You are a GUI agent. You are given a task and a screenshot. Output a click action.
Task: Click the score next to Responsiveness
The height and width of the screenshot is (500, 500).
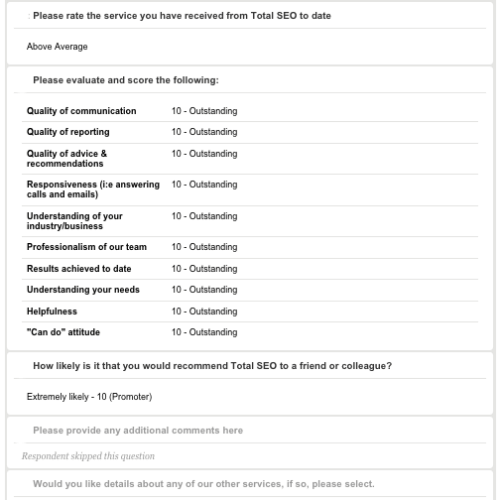click(204, 185)
